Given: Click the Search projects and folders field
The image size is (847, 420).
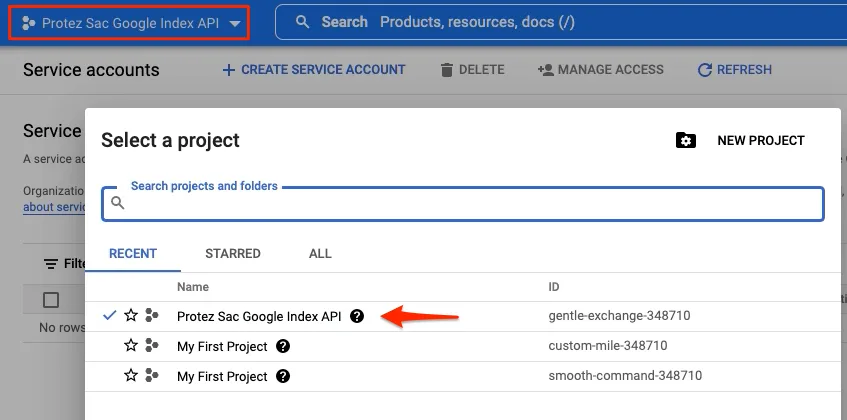Looking at the screenshot, I should 462,204.
